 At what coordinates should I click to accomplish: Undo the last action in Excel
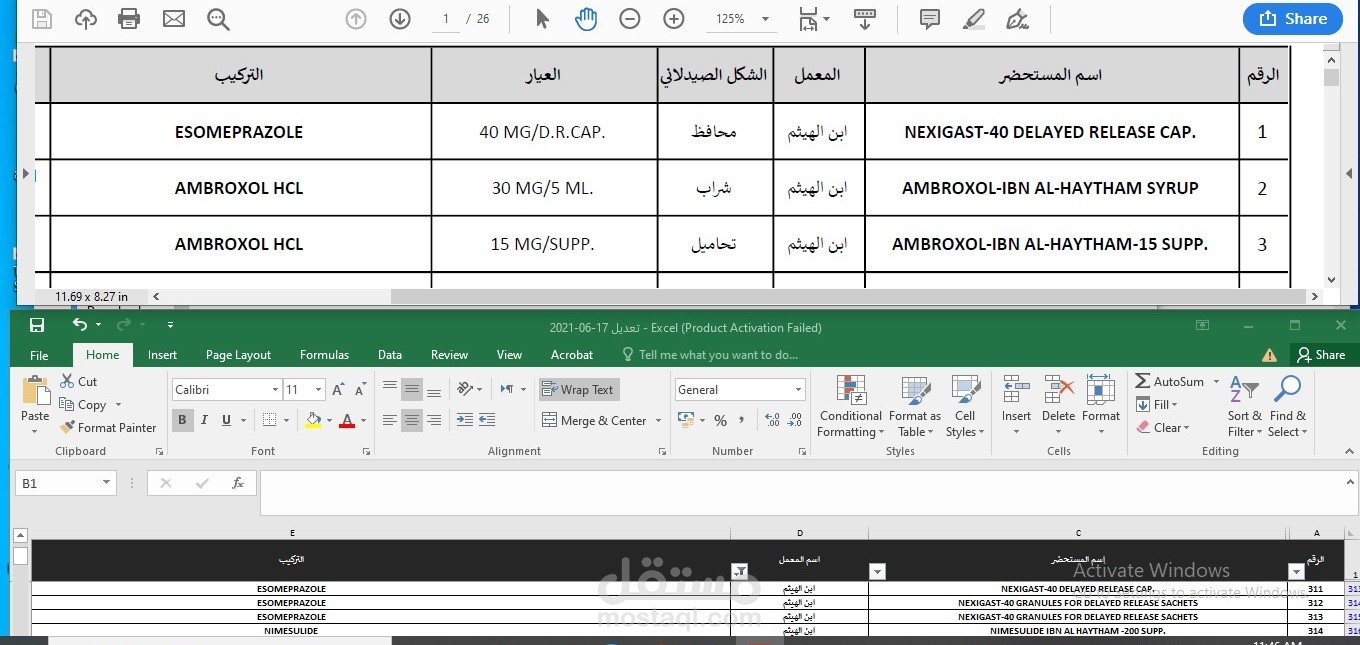click(80, 325)
